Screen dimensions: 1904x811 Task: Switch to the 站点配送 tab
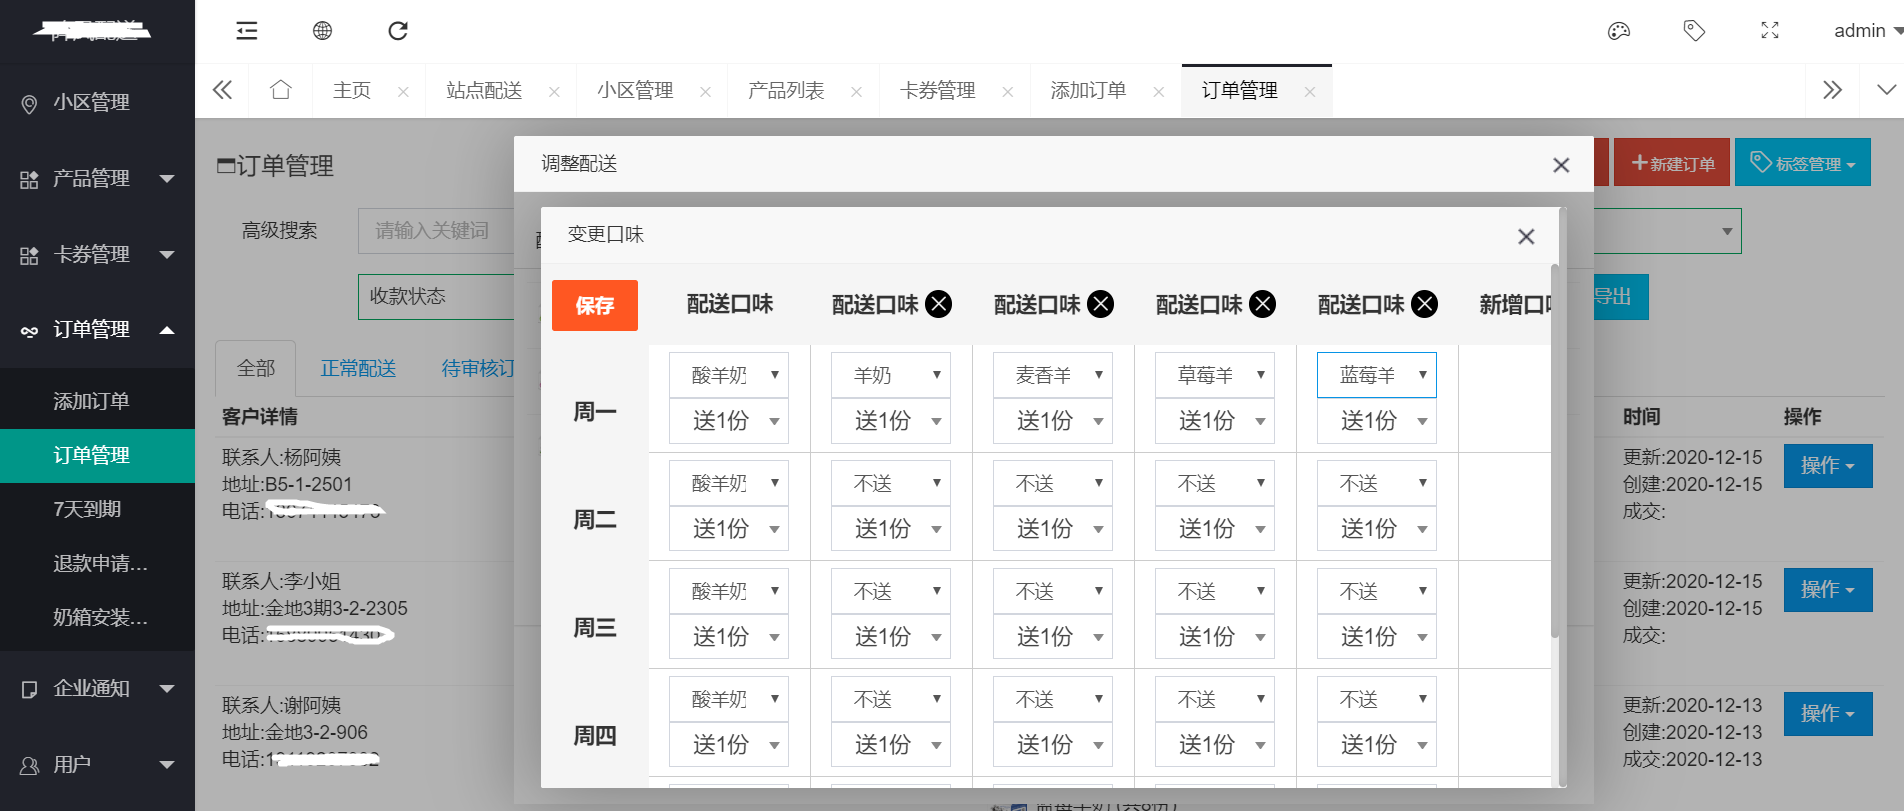(x=484, y=91)
